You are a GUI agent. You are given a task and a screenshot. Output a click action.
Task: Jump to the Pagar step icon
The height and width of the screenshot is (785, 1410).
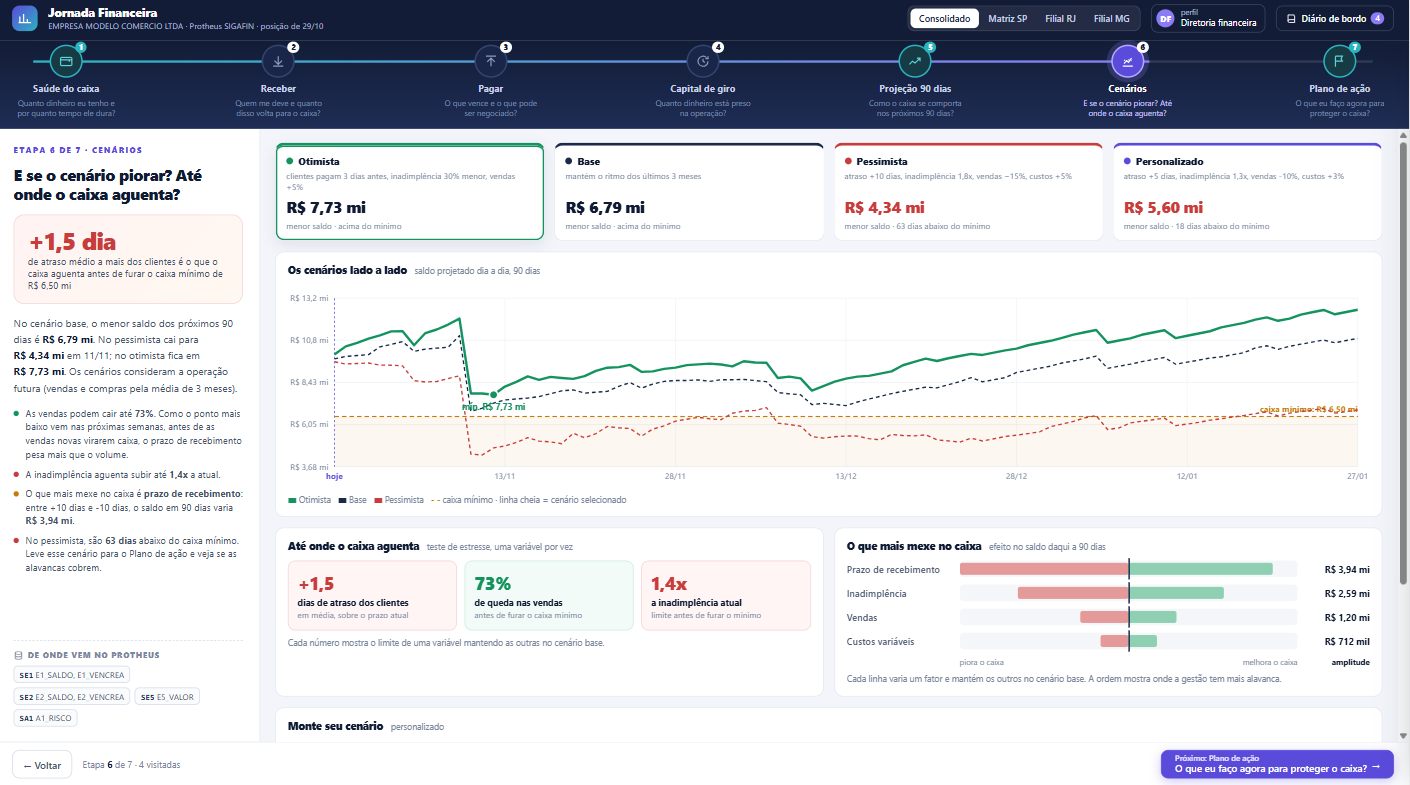tap(491, 61)
